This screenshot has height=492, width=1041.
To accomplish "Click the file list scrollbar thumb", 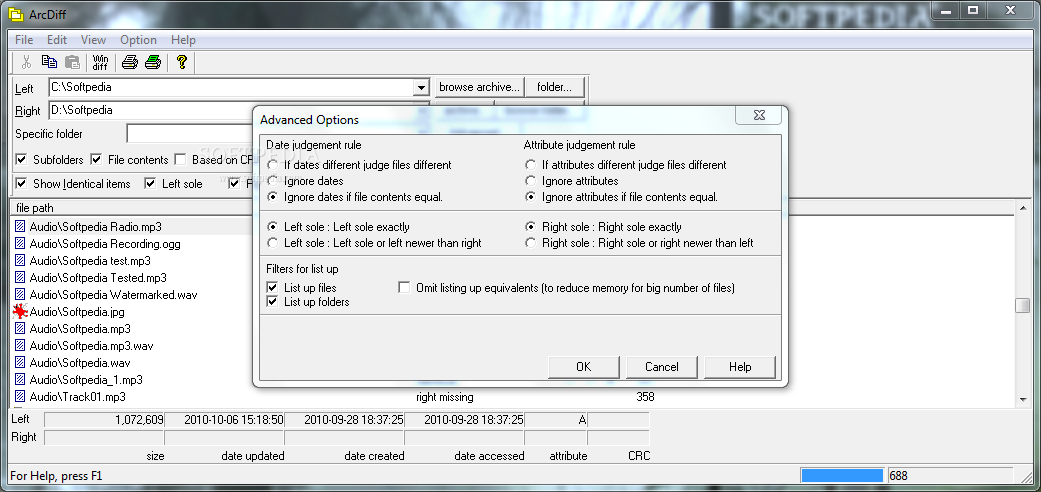I will (x=1022, y=305).
